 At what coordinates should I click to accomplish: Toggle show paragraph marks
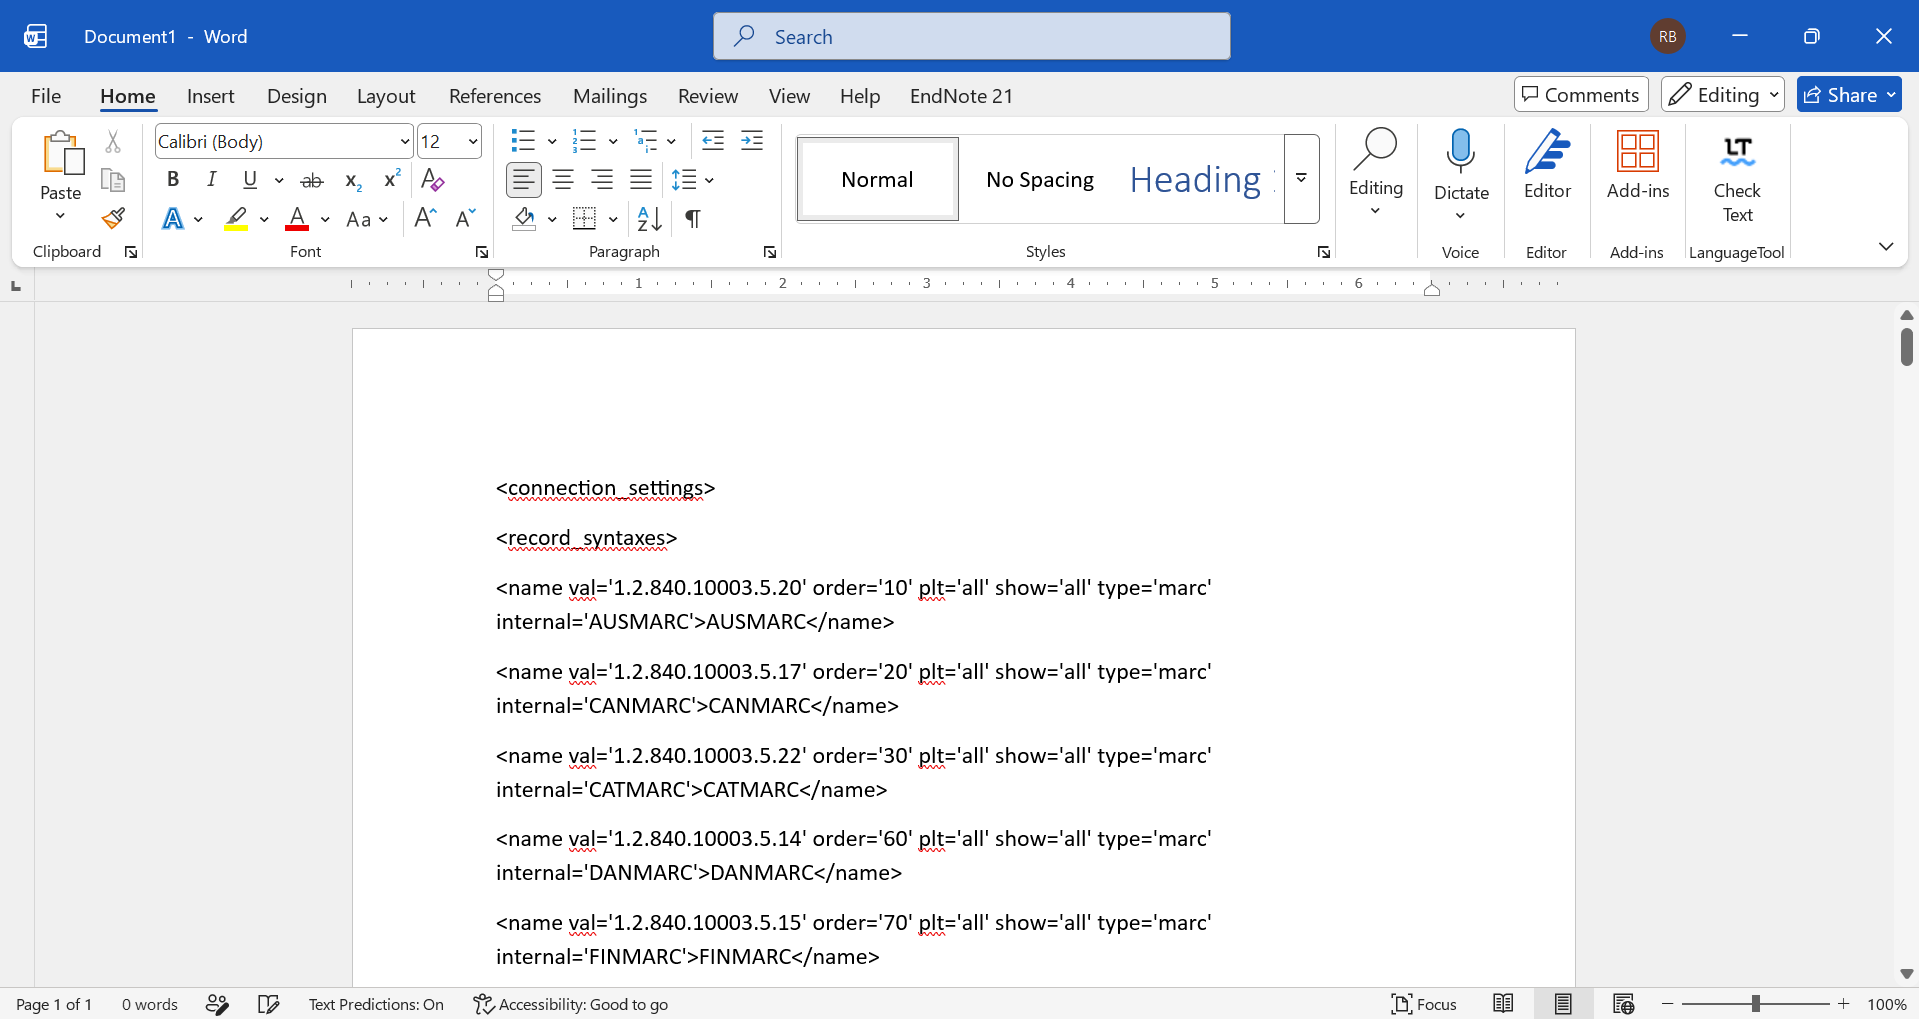(x=692, y=218)
